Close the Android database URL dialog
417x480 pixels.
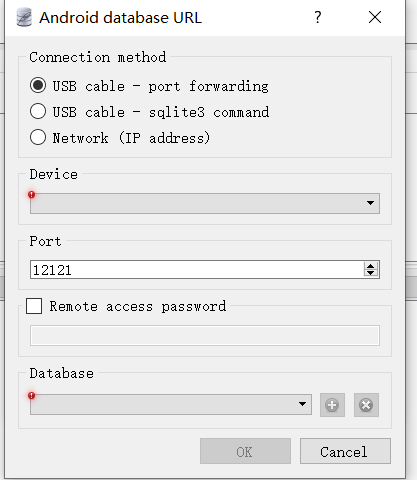(x=375, y=17)
